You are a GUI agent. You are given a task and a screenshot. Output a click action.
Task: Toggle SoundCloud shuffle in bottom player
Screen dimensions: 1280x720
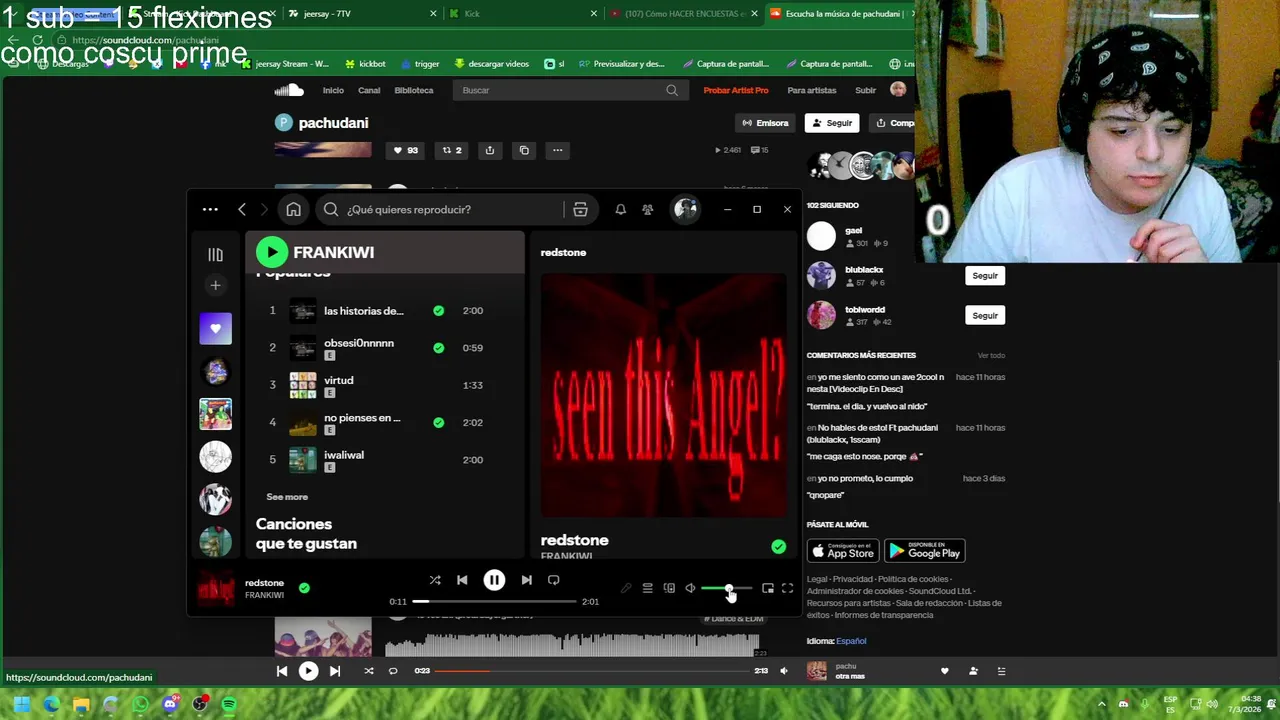(x=368, y=671)
